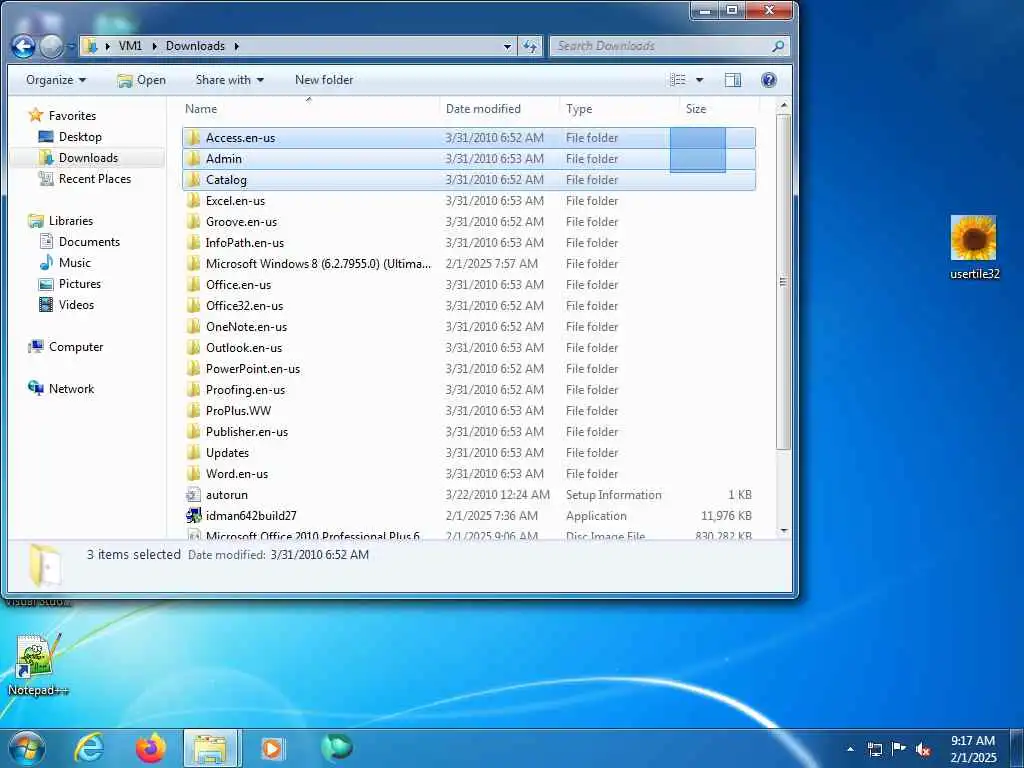Select the Catalog folder icon

(x=193, y=180)
